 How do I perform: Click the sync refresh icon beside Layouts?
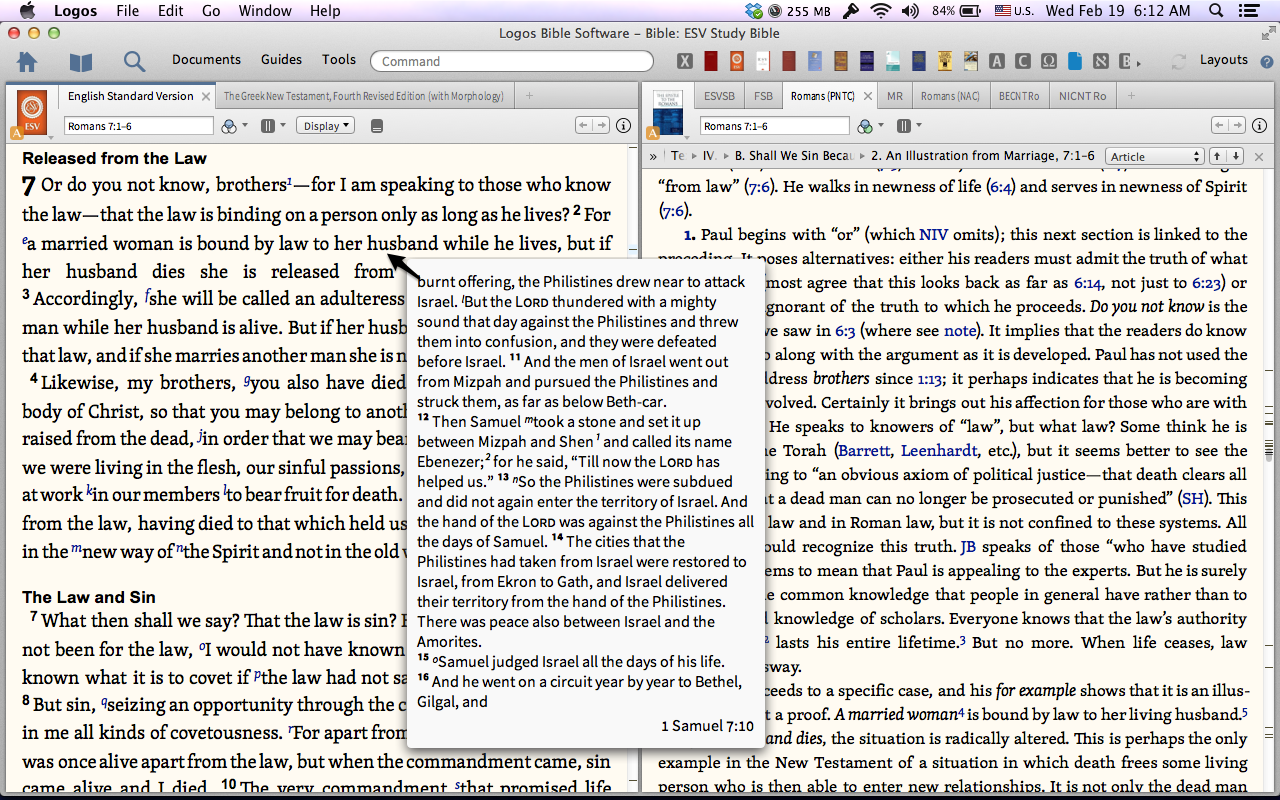click(x=1181, y=61)
